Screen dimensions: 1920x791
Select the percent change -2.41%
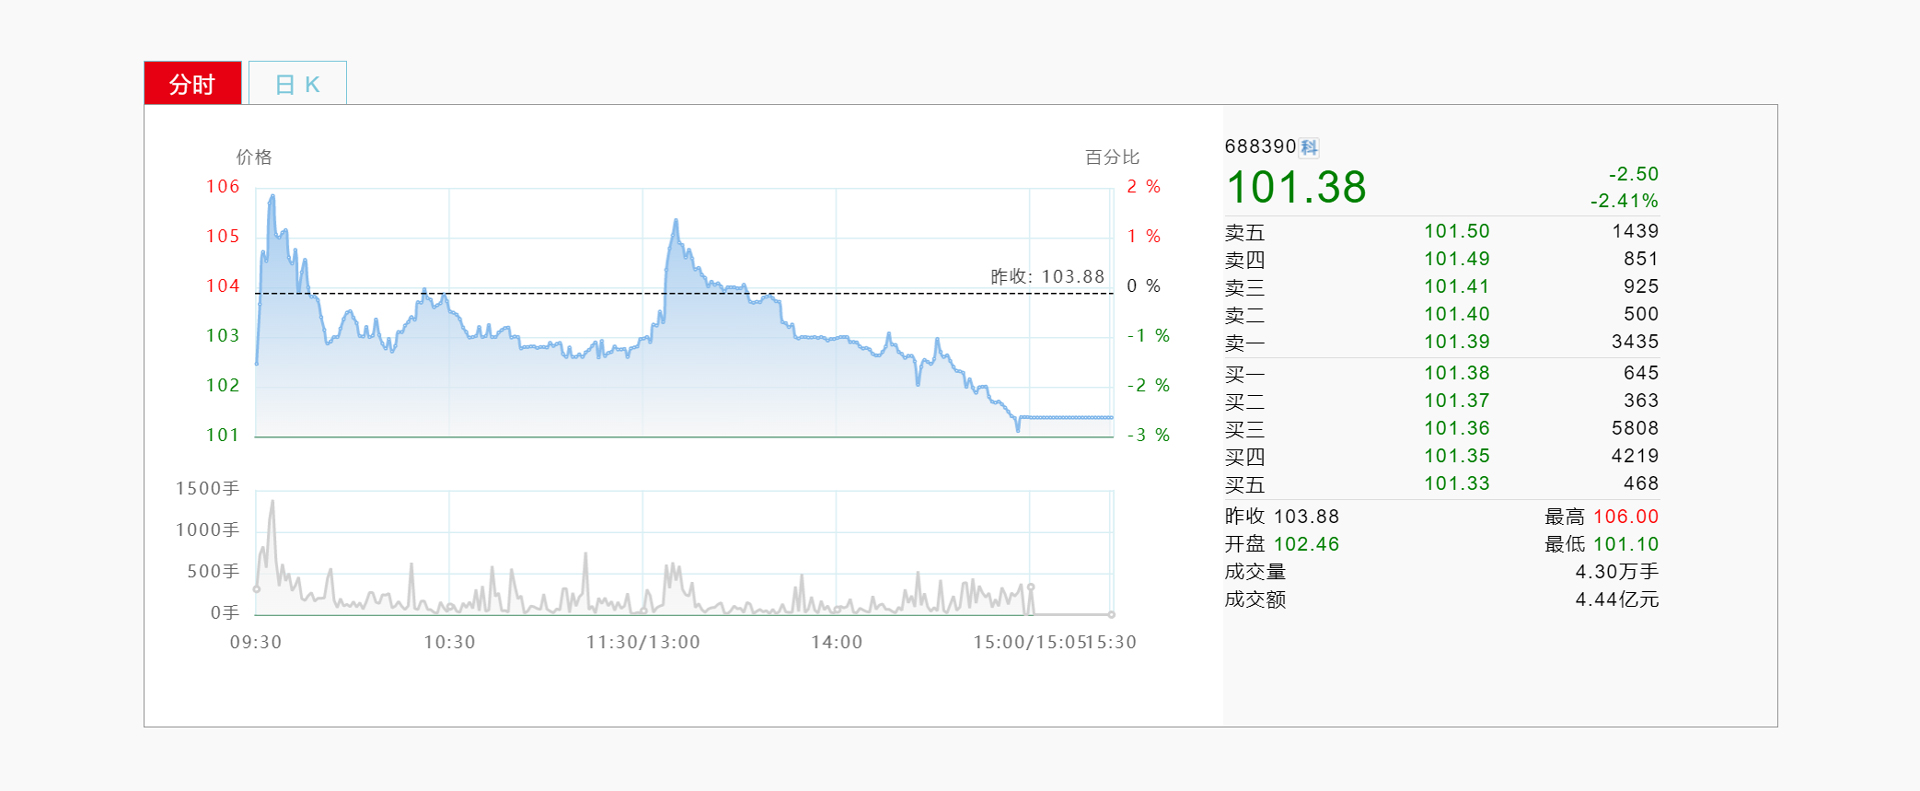point(1625,201)
